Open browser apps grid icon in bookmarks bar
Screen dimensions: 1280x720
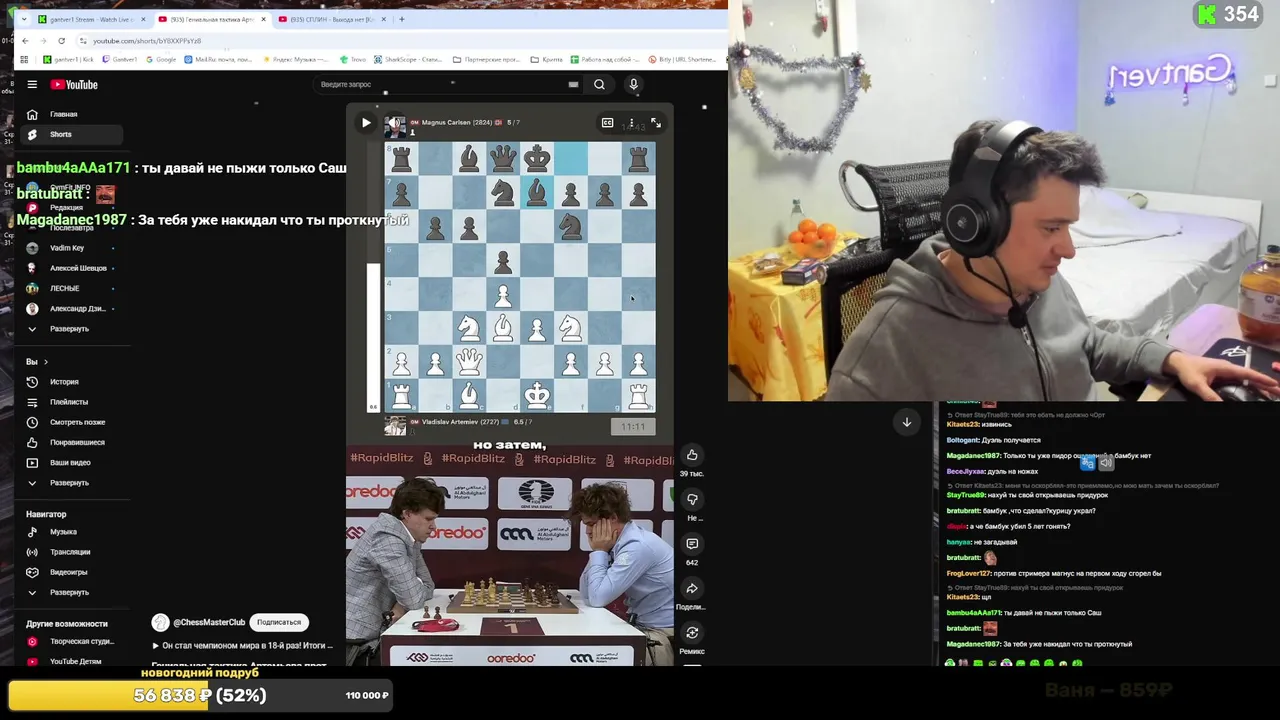(24, 60)
